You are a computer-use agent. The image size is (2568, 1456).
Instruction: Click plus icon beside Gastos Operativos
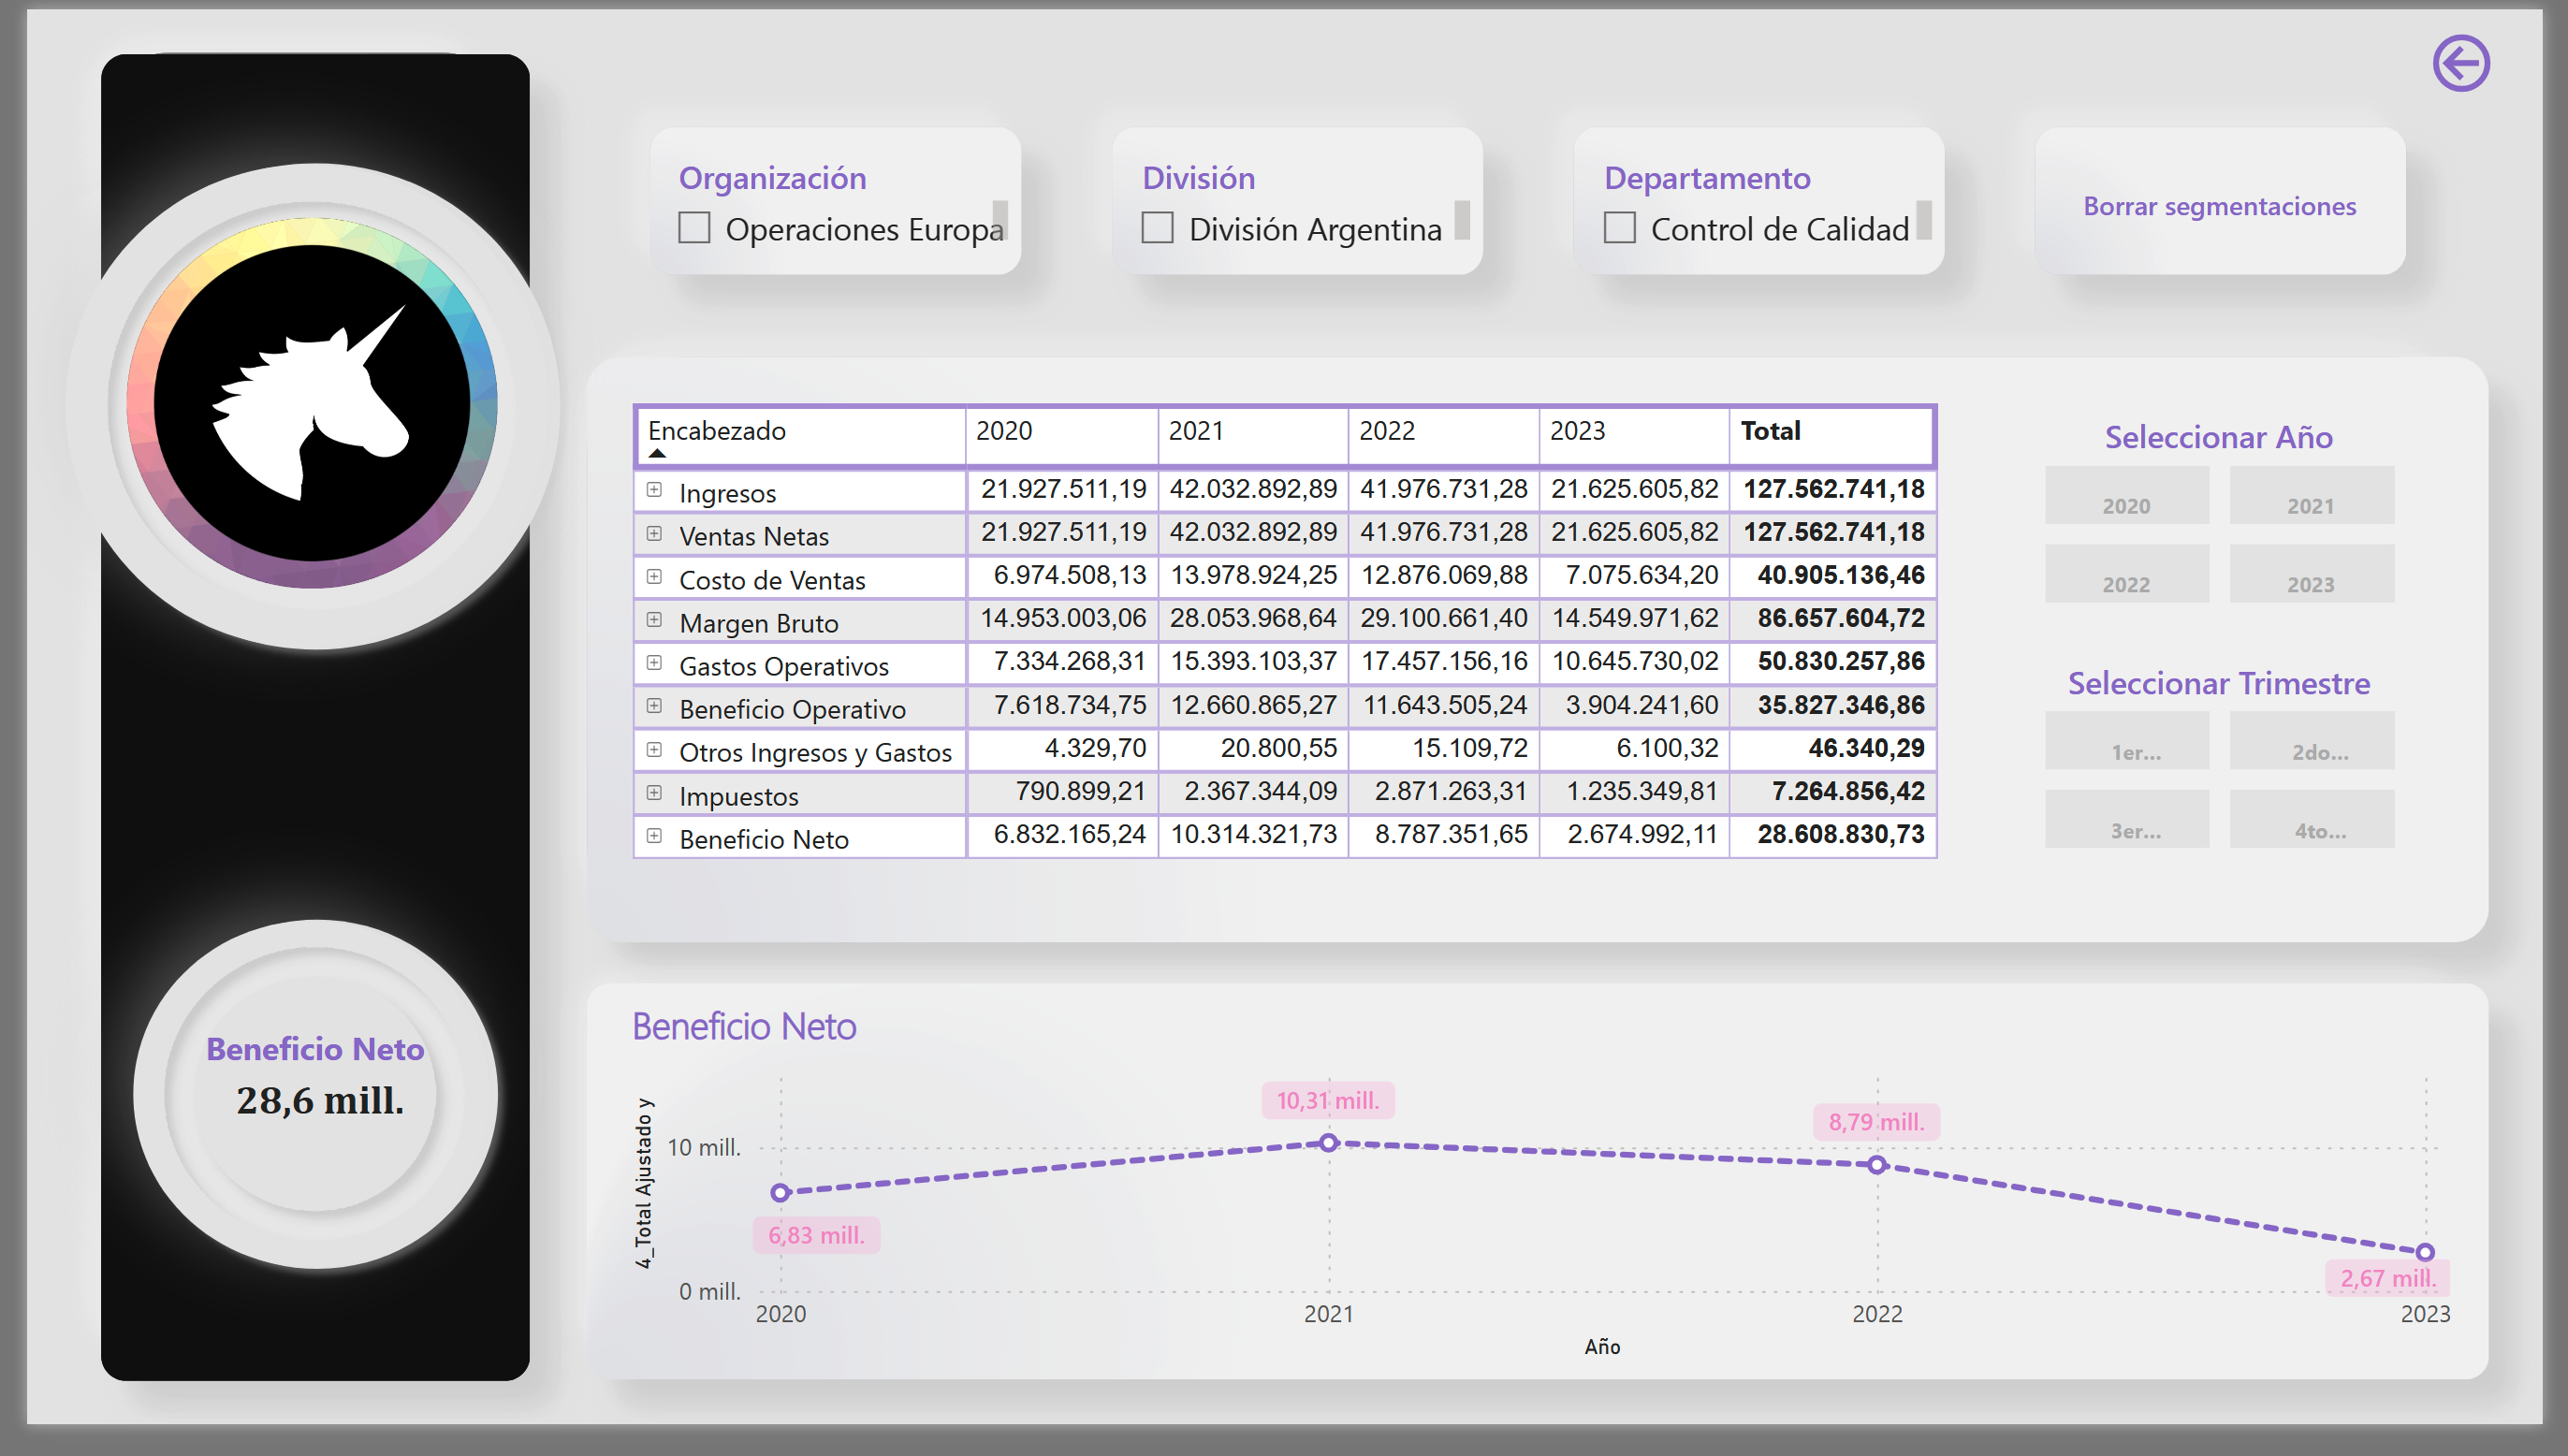click(654, 663)
